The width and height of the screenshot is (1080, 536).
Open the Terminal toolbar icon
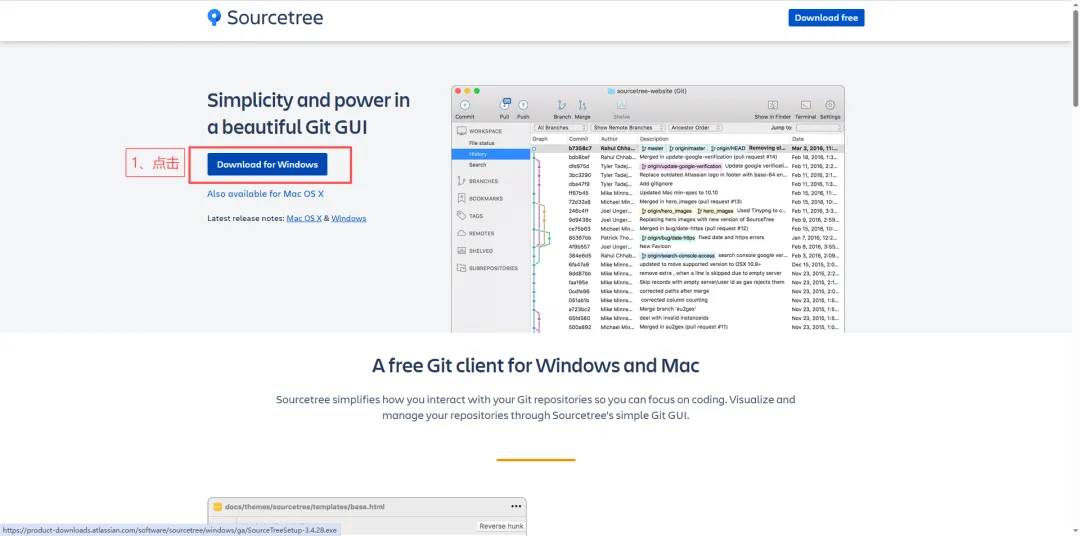[x=805, y=105]
